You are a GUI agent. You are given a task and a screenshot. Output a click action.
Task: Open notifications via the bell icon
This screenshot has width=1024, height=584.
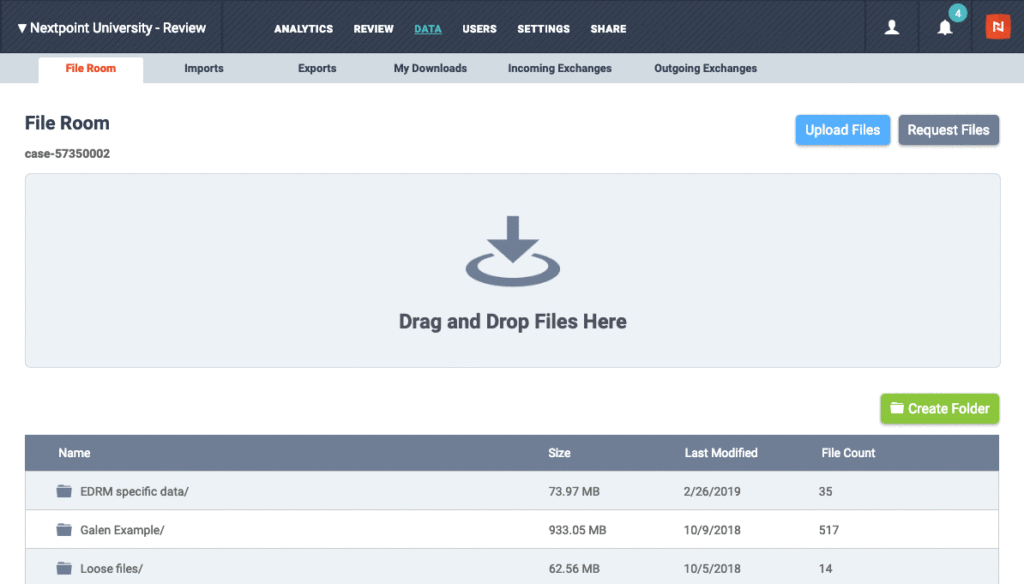[x=943, y=27]
